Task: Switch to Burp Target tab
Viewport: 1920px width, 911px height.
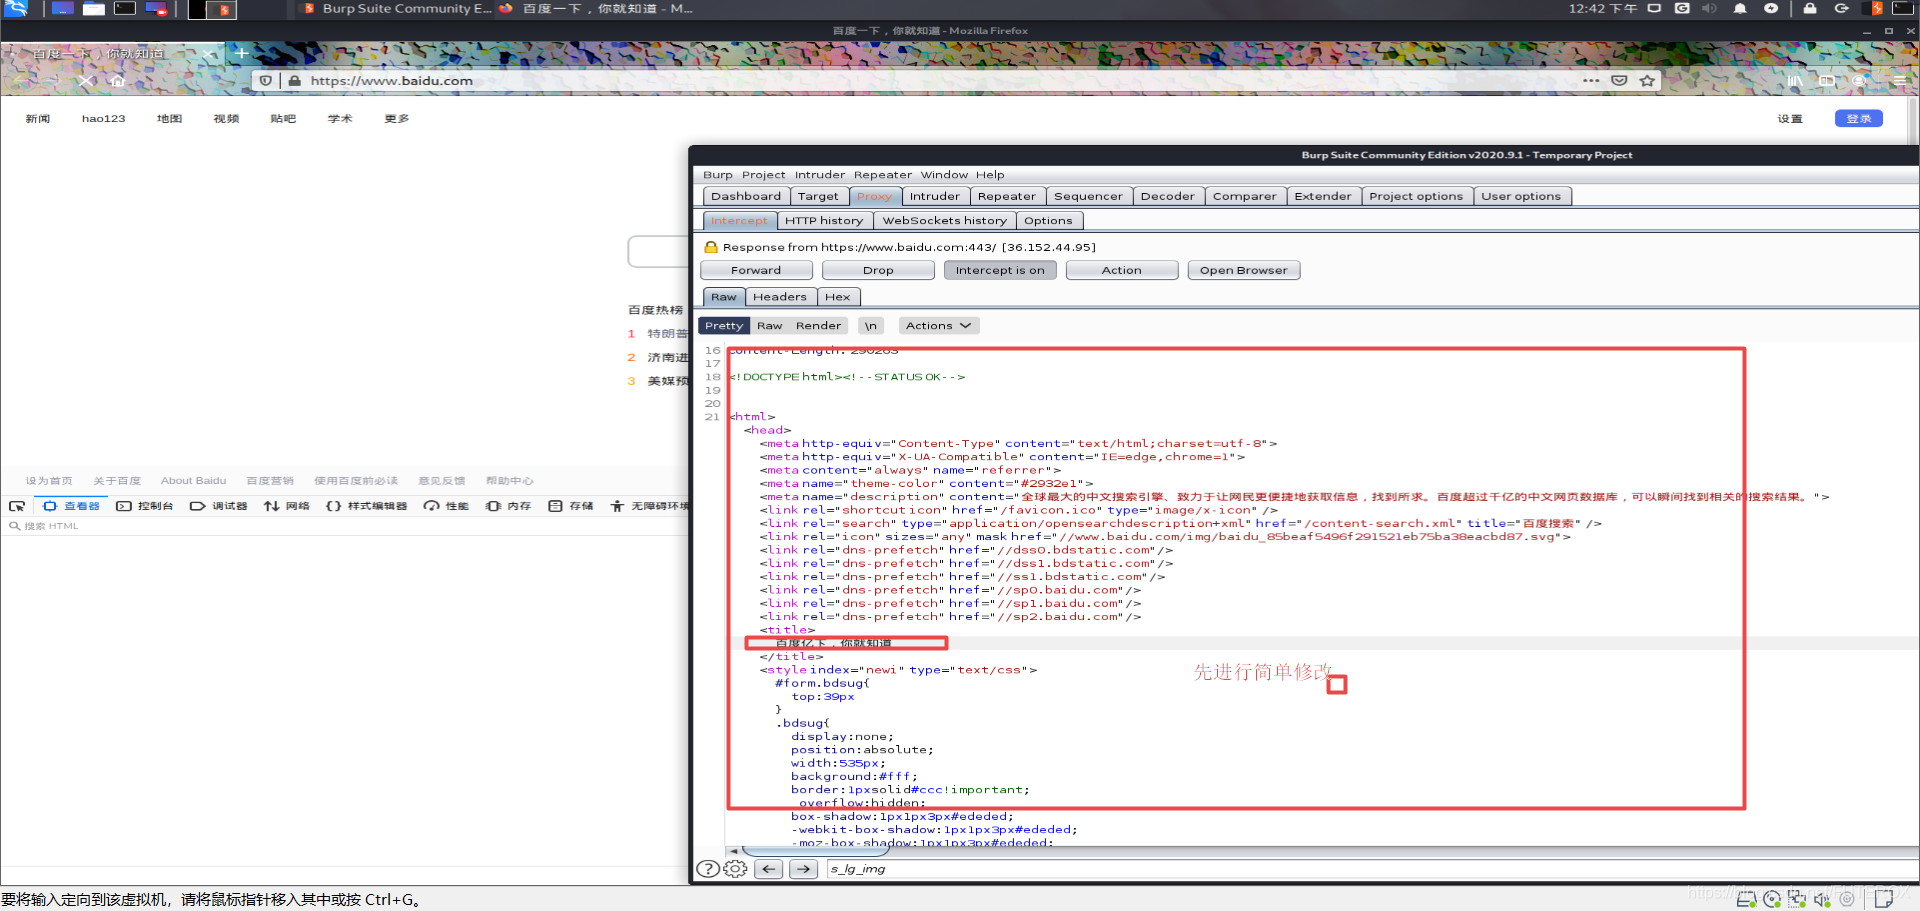Action: (818, 197)
